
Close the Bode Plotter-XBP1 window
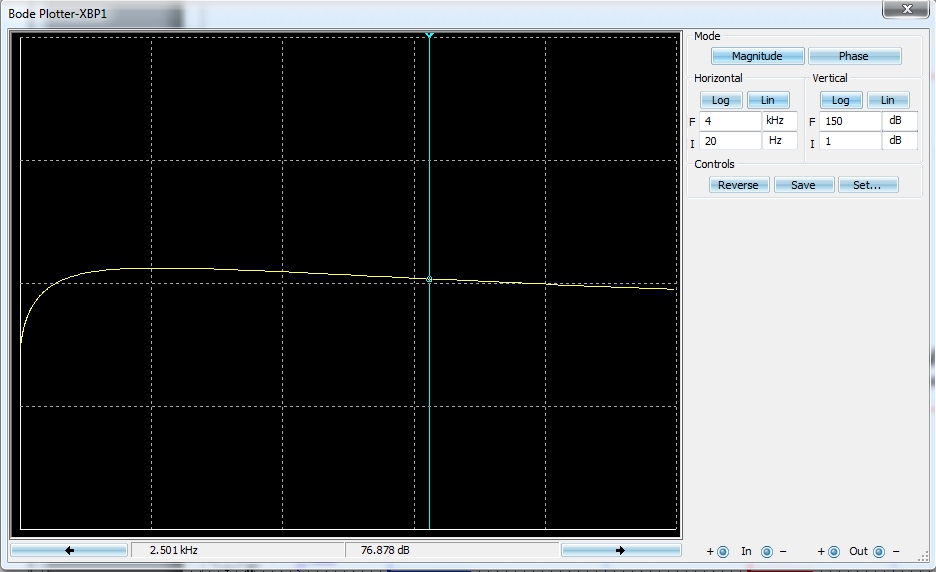908,9
